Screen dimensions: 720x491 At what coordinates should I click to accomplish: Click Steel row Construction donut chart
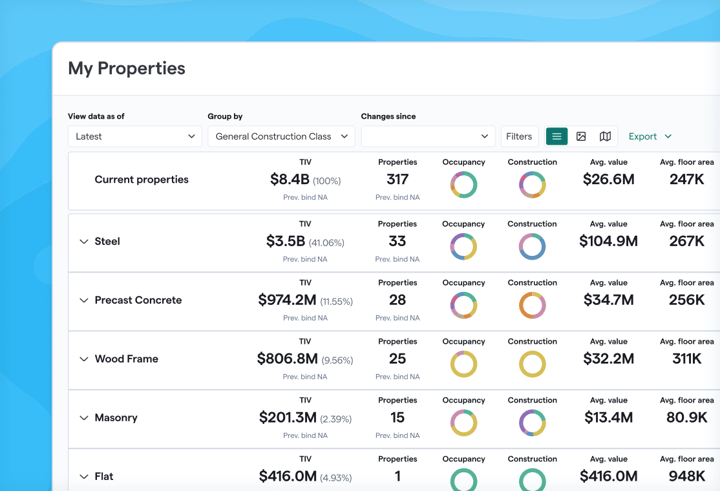532,246
